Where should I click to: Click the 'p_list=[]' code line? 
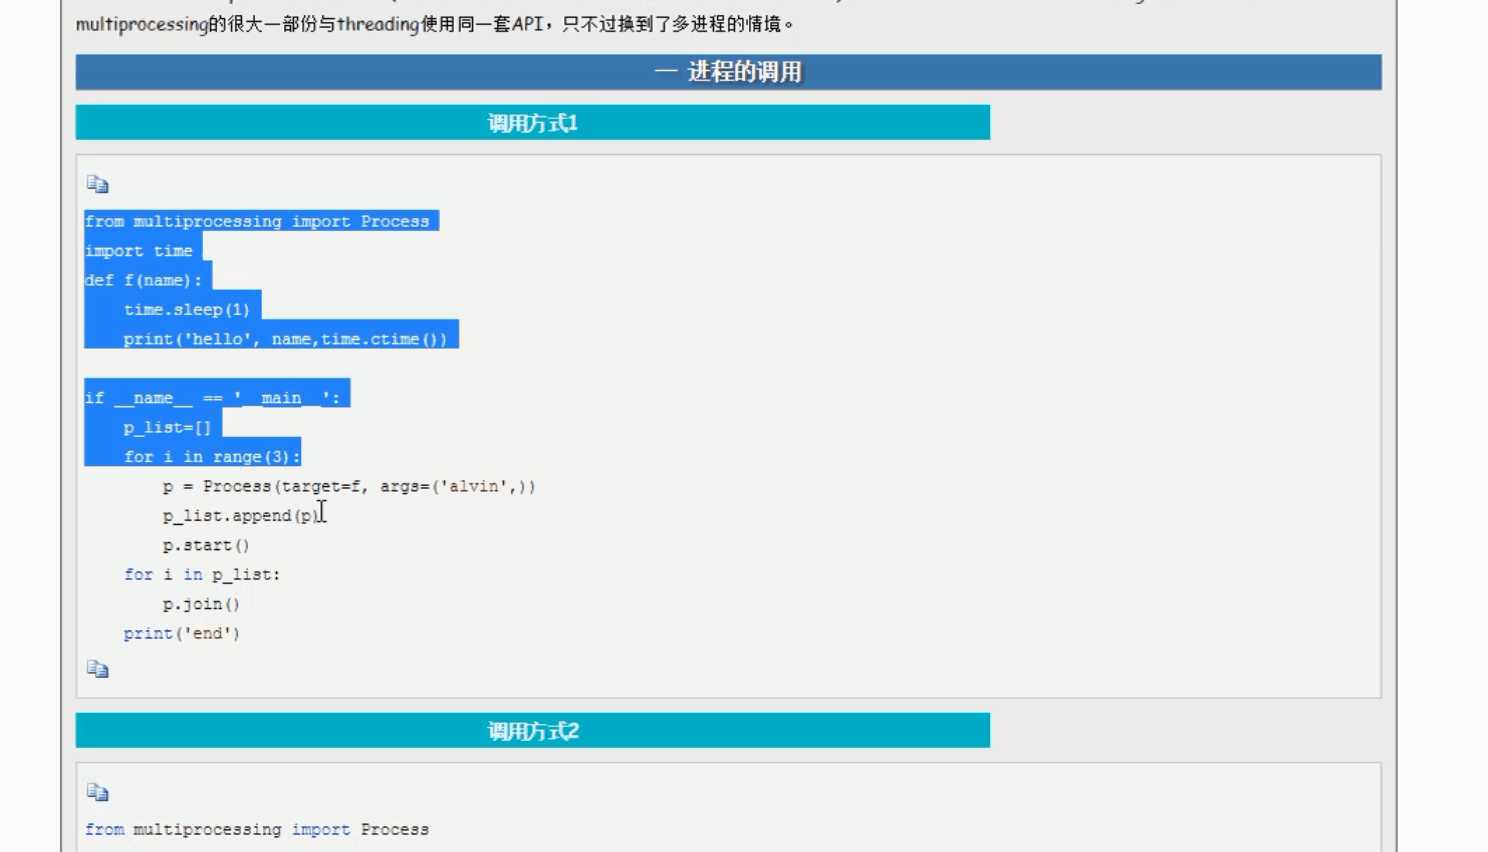[x=167, y=427]
